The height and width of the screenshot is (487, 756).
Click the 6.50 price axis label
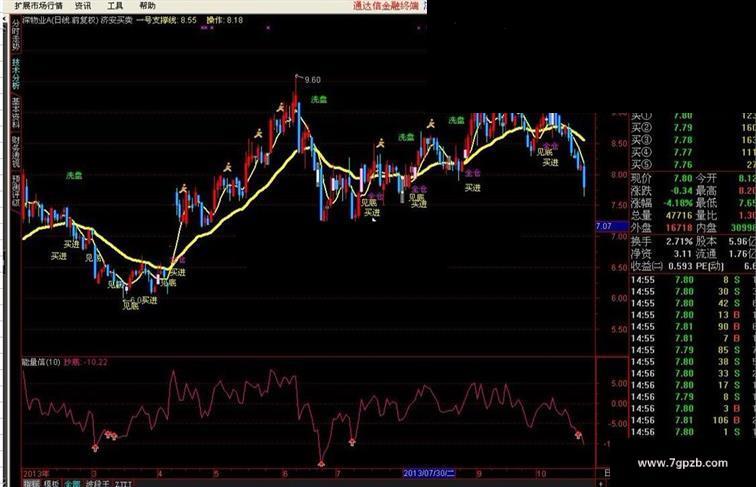click(620, 268)
